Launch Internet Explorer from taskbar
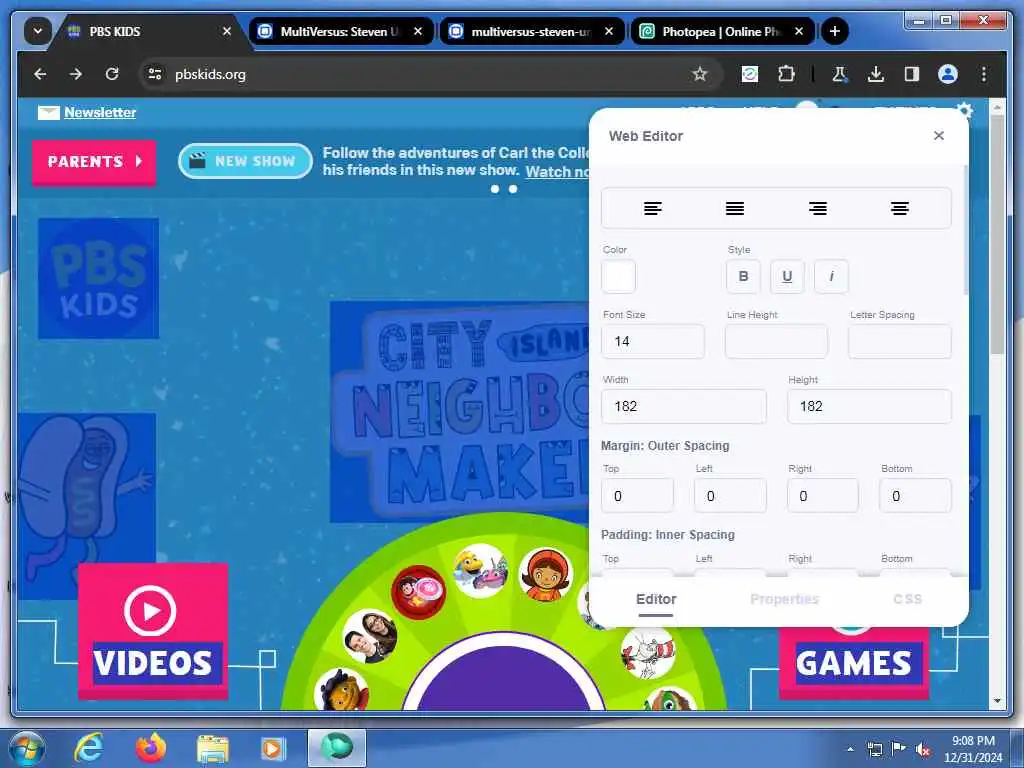 click(89, 748)
